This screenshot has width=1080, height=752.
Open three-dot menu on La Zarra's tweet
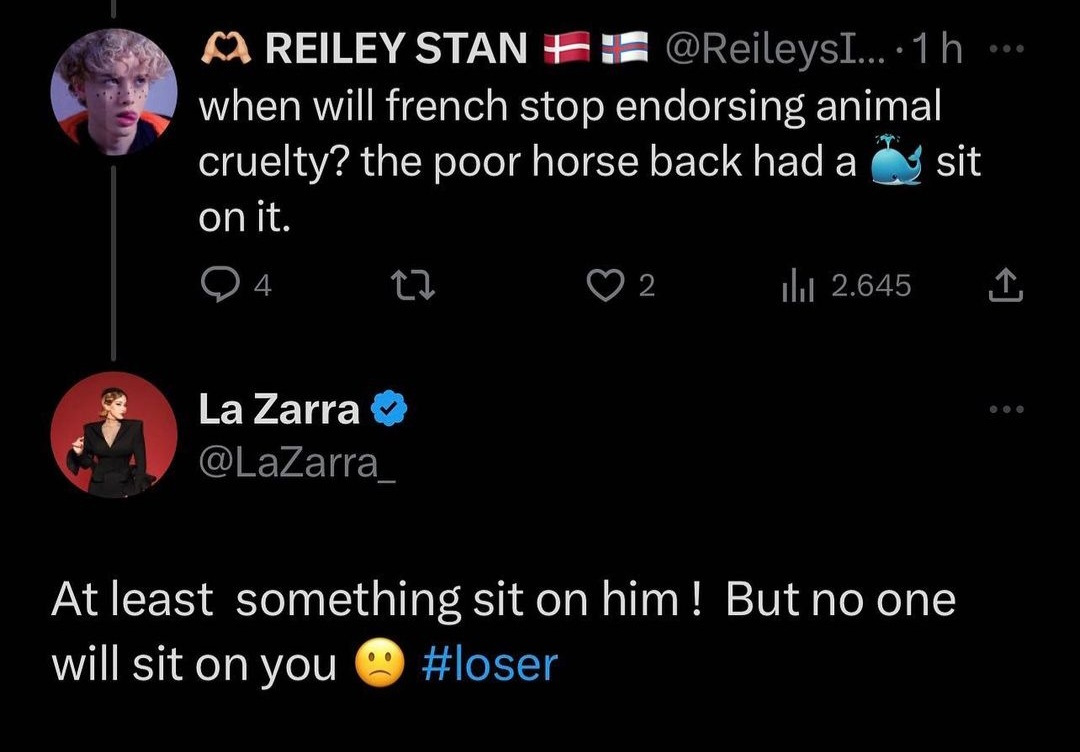[1008, 410]
